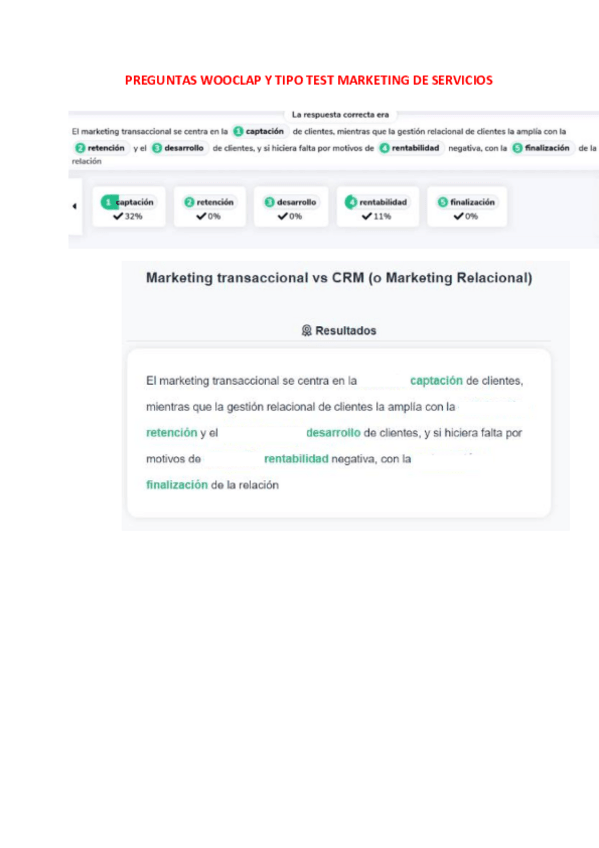Image resolution: width=599 pixels, height=848 pixels.
Task: Click the green word 'captación' in the results box
Action: click(436, 381)
